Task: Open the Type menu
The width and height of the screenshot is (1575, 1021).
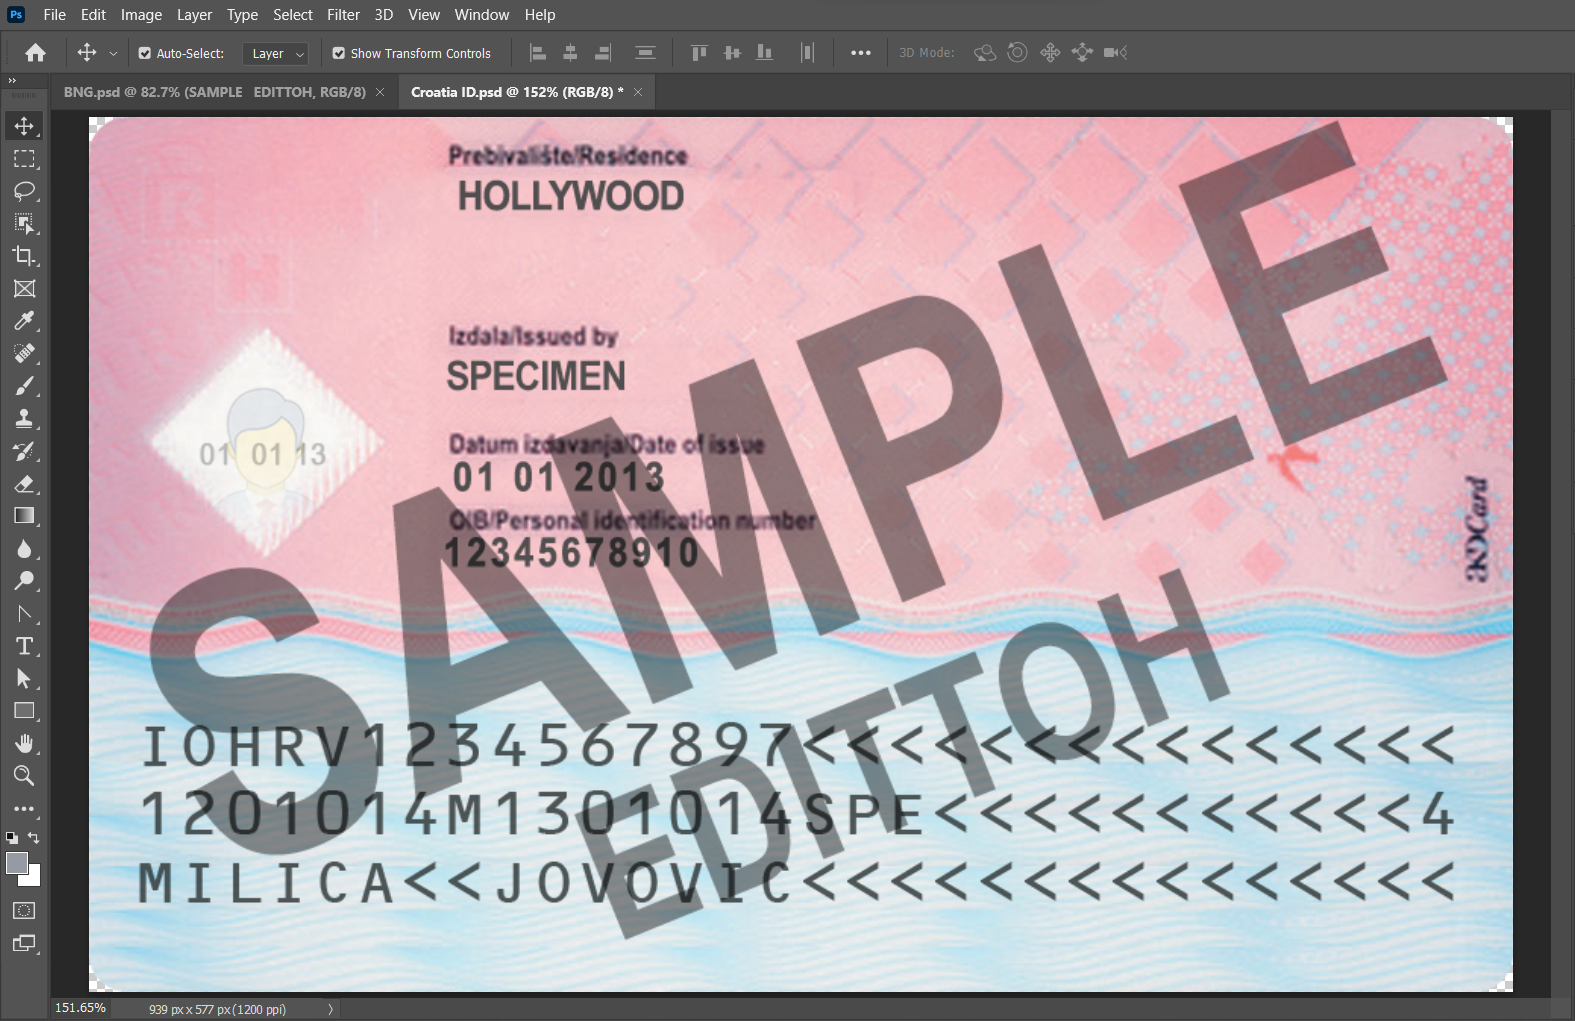Action: tap(242, 15)
